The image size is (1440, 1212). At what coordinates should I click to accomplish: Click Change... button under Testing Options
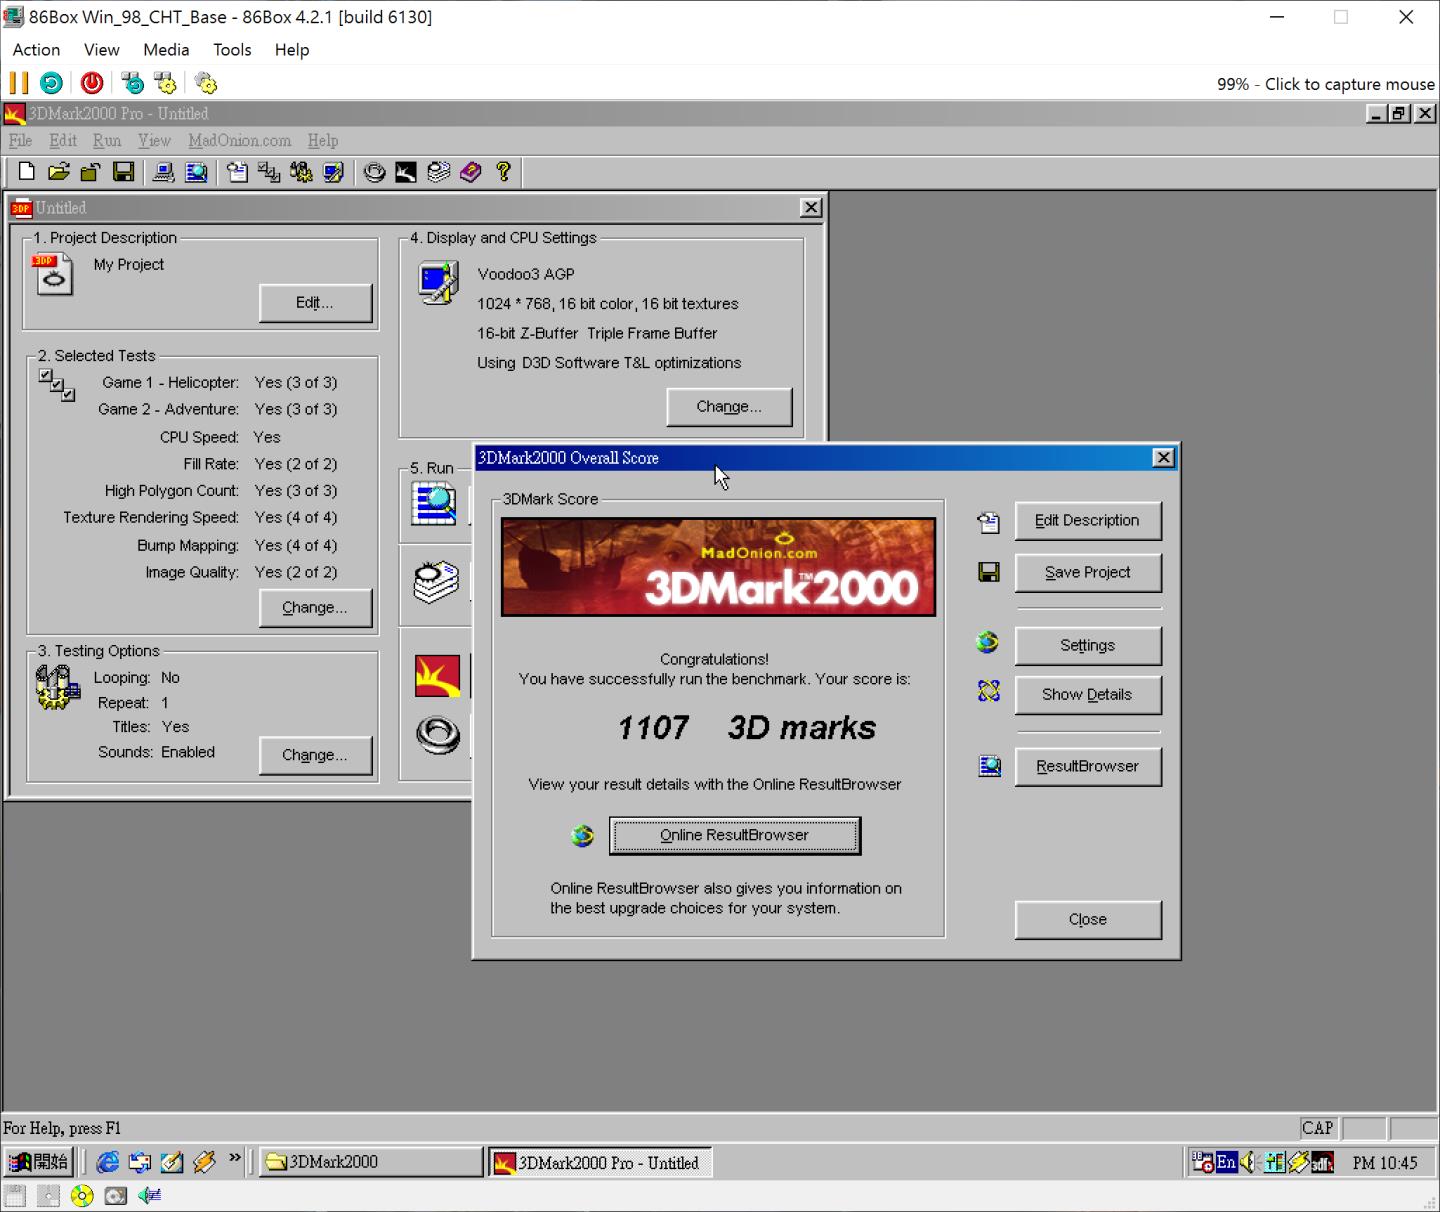[x=315, y=755]
